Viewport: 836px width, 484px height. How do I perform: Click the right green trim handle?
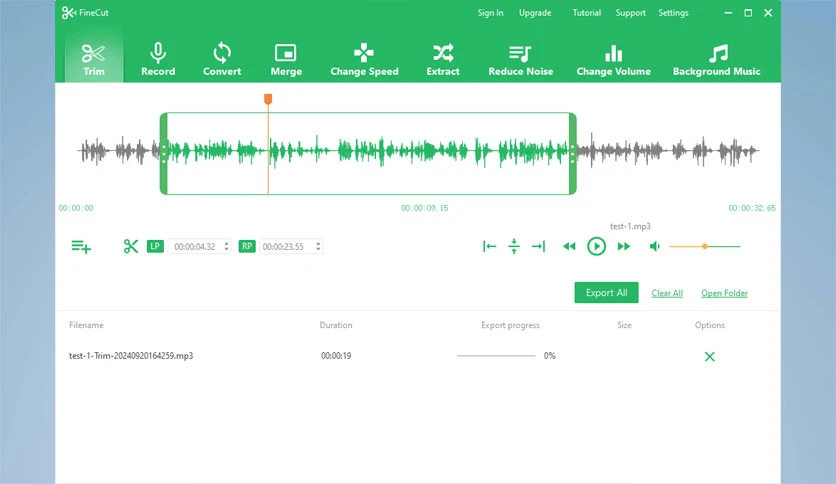[x=573, y=154]
